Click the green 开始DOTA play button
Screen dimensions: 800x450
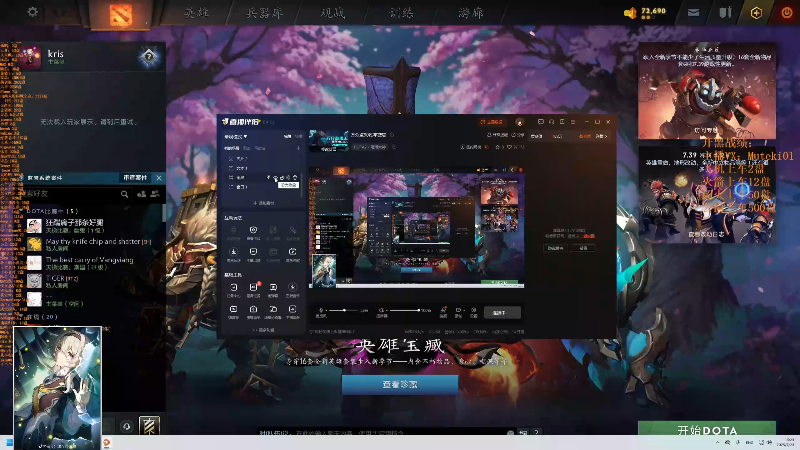point(707,430)
